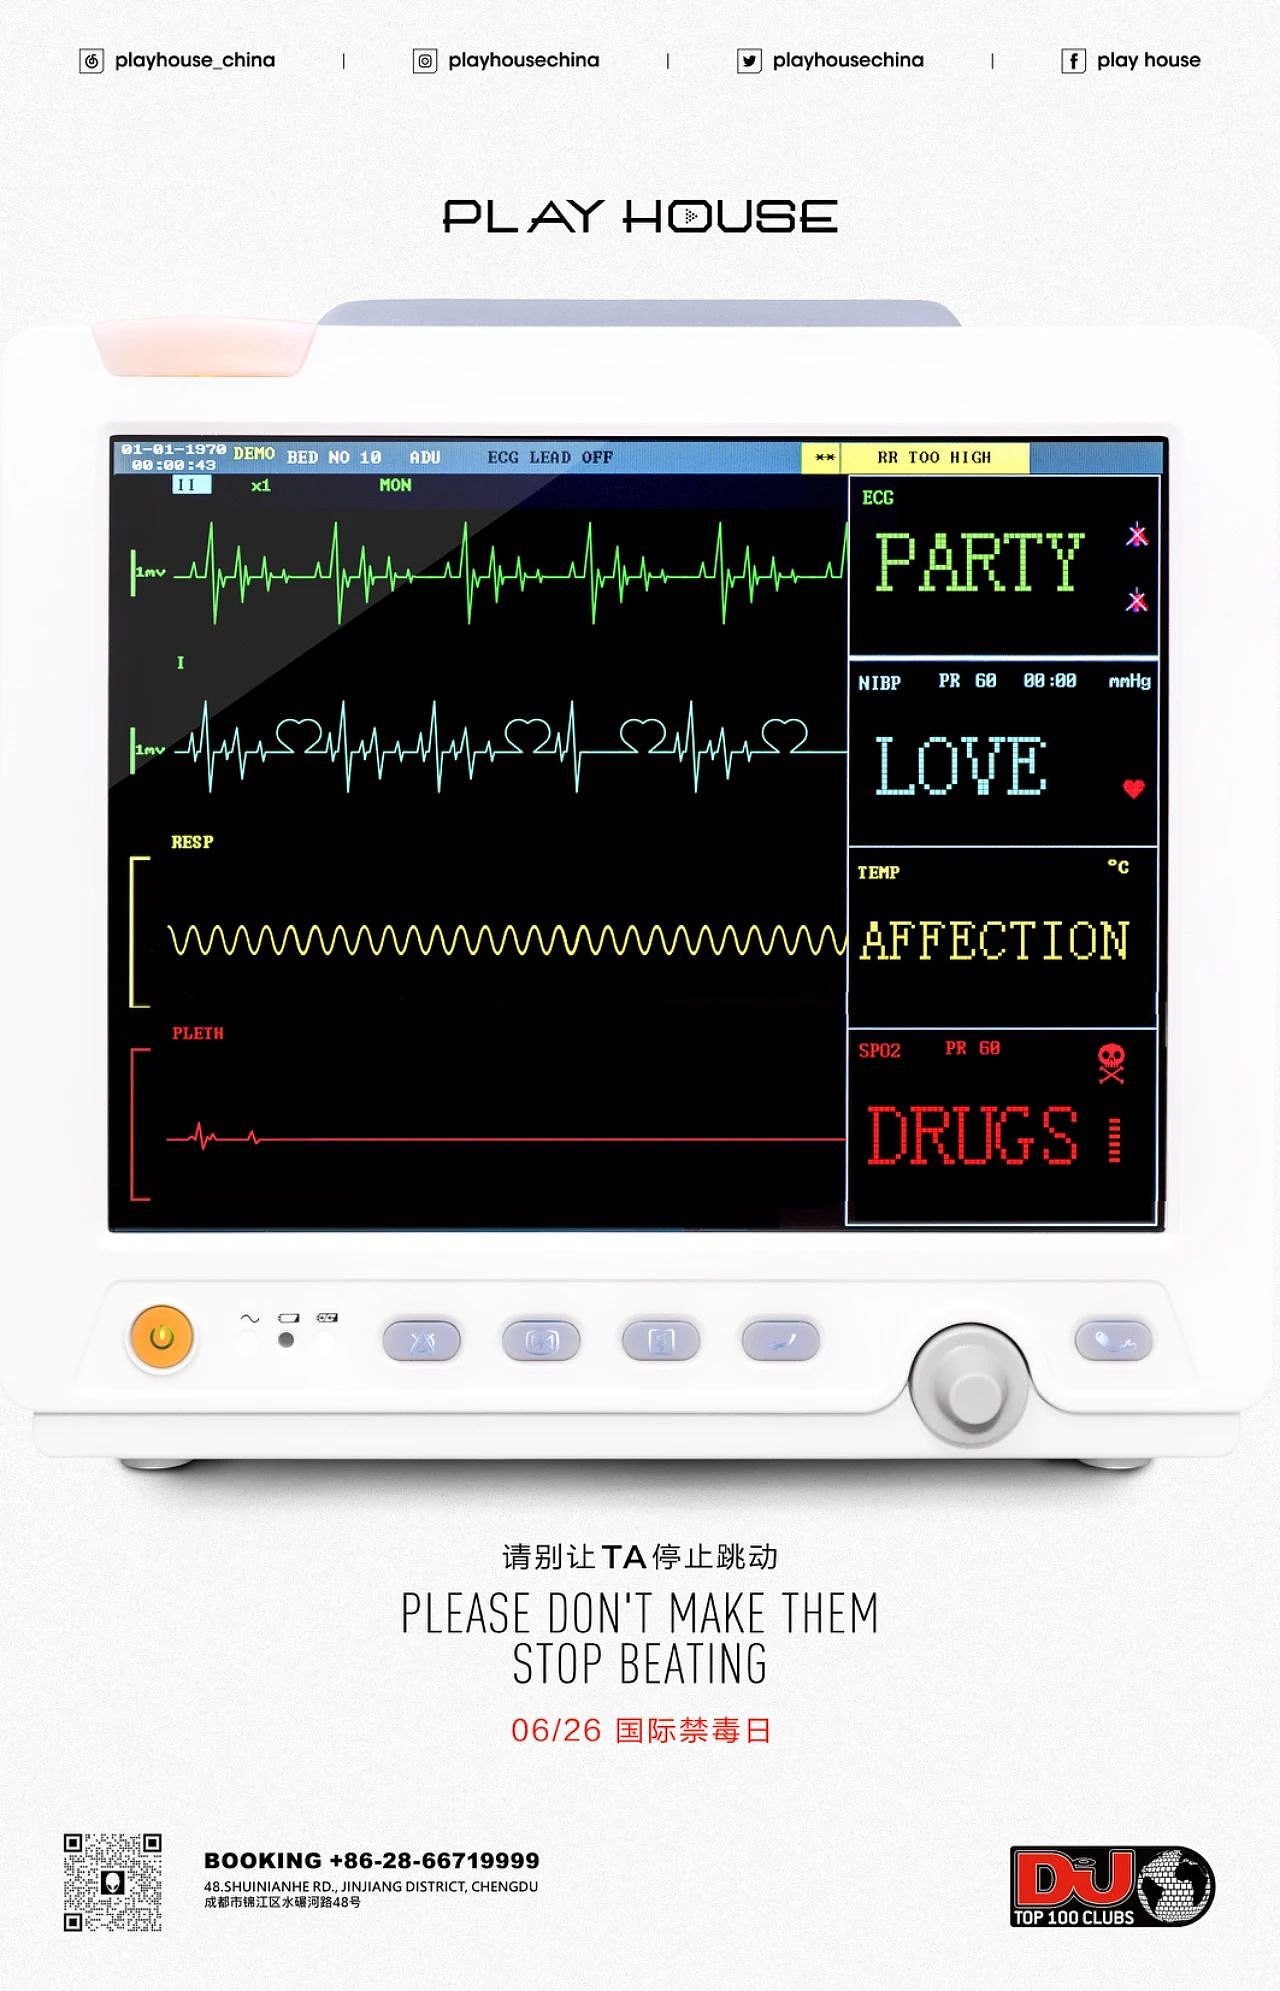Click the 'ECG LEAD OFF' status message
The width and height of the screenshot is (1280, 1991).
(550, 457)
